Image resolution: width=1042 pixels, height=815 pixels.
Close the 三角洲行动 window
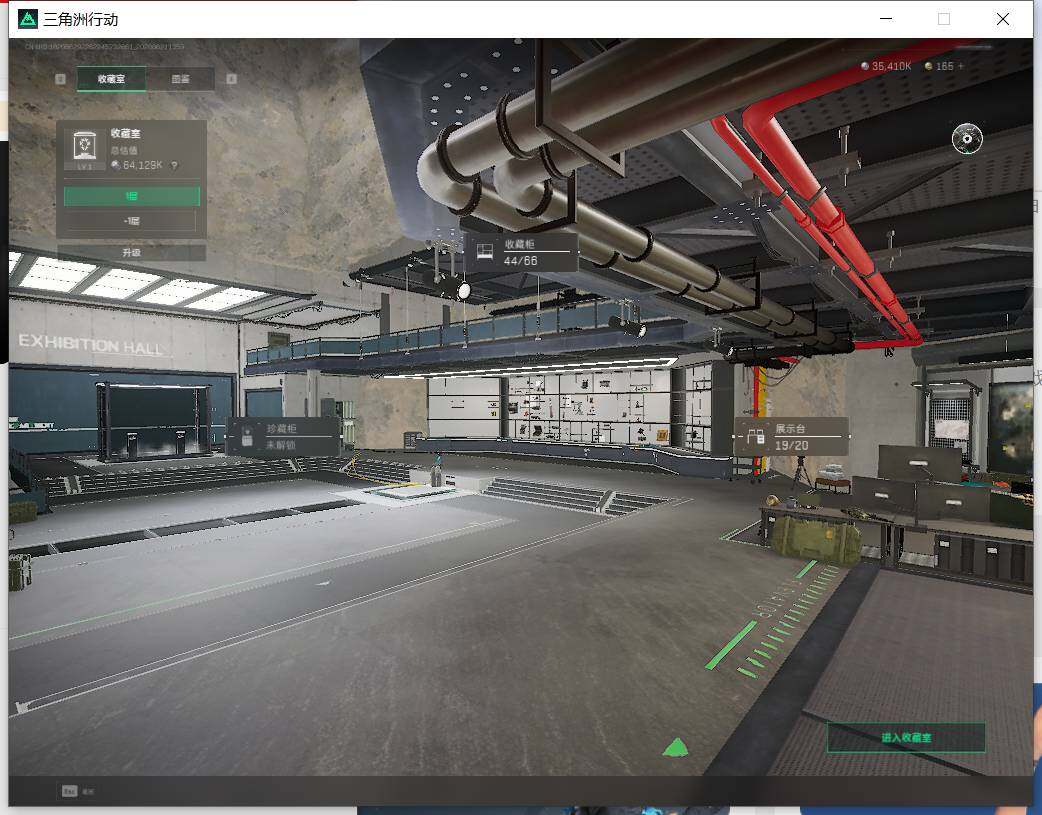click(1003, 19)
